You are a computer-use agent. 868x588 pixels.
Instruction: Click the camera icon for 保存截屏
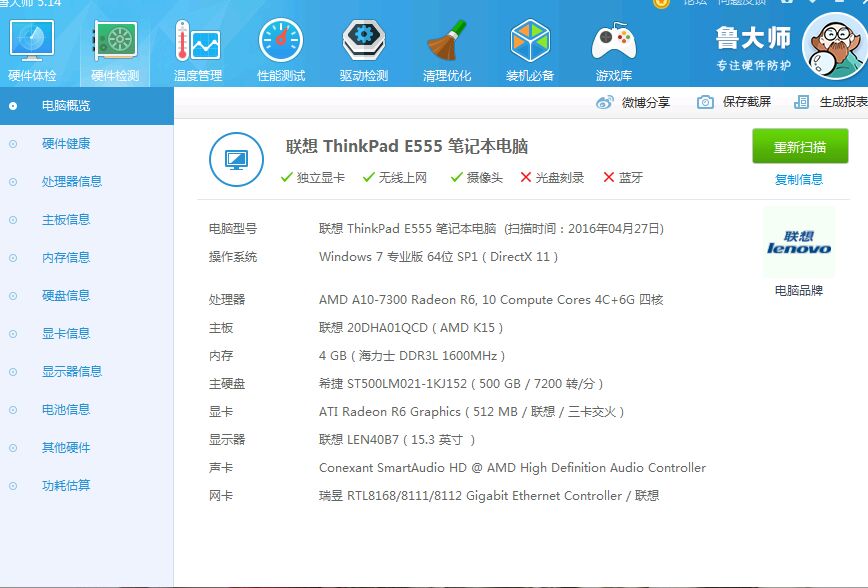click(705, 102)
